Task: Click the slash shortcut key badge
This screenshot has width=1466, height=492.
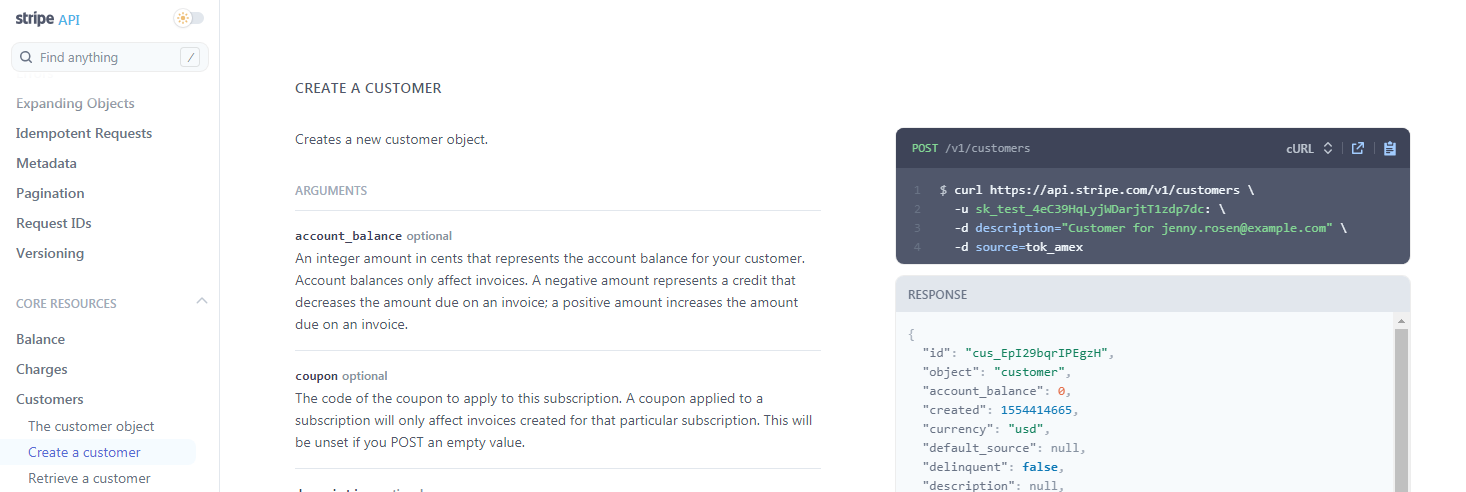Action: 190,58
